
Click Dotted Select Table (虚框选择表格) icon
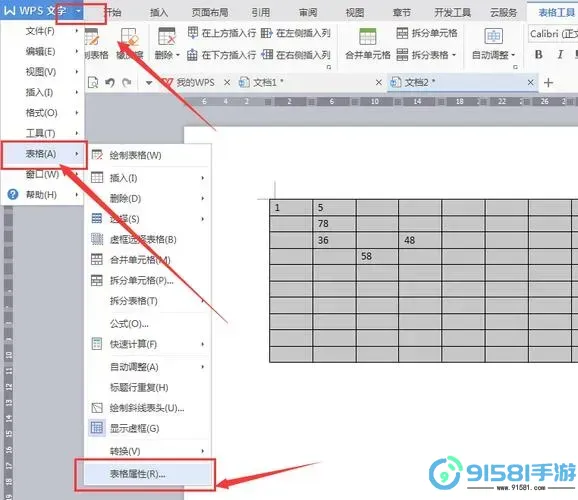coord(97,239)
